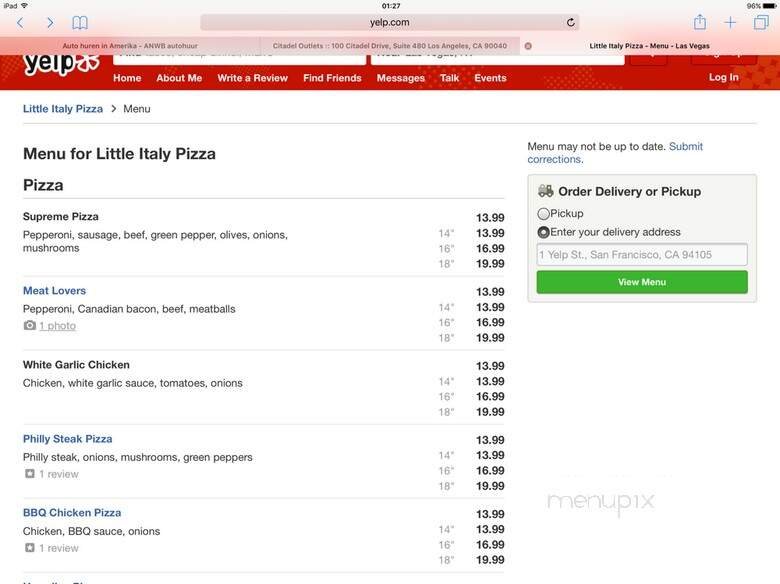
Task: Open Home in Yelp navigation
Action: pyautogui.click(x=127, y=78)
